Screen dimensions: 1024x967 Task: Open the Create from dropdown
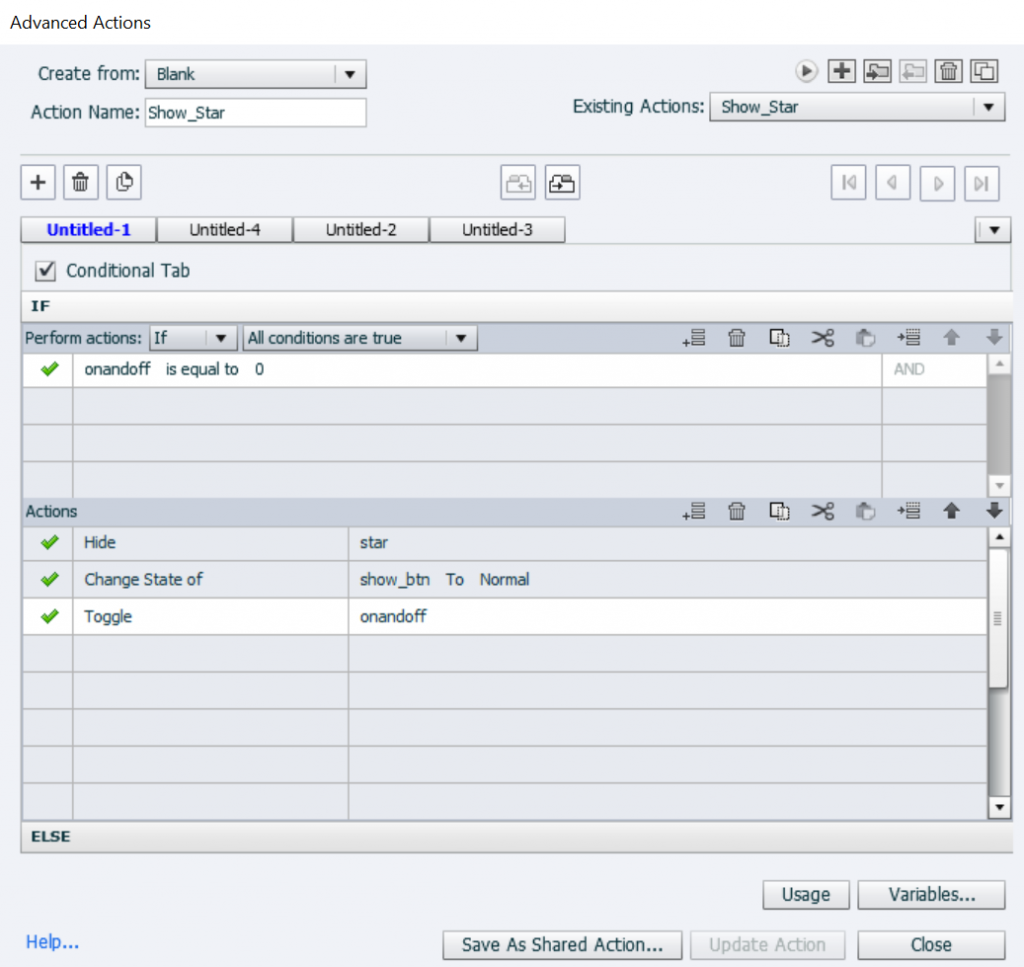tap(350, 73)
